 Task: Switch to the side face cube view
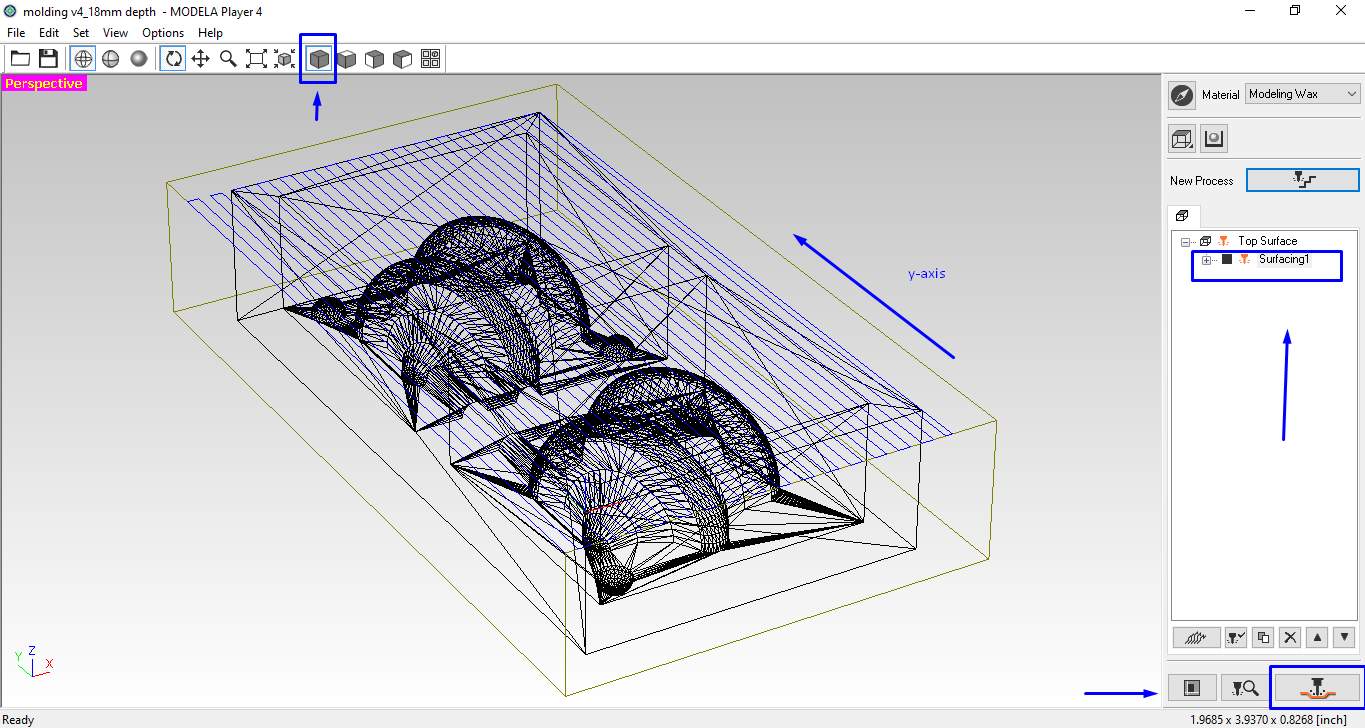tap(402, 59)
